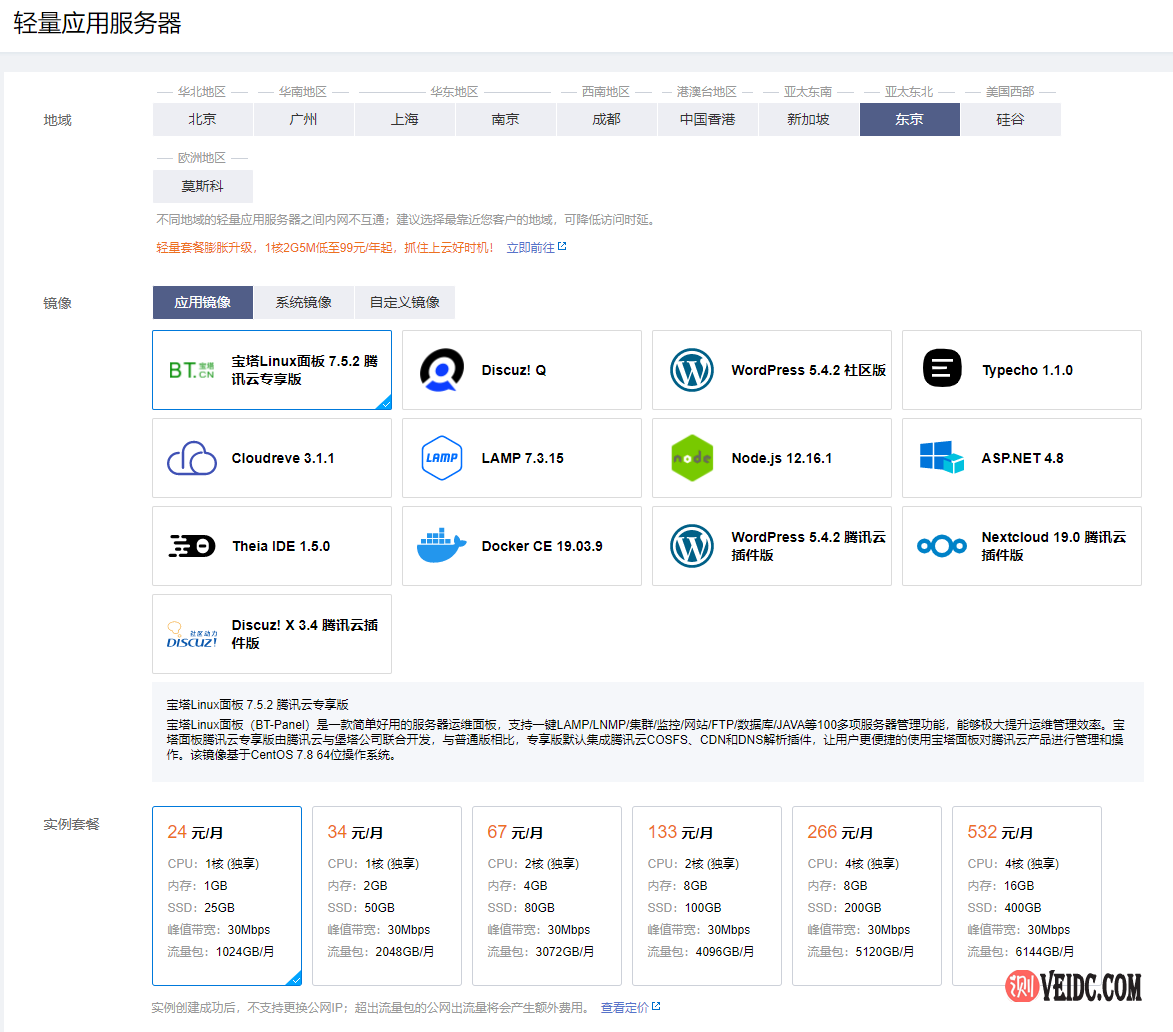
Task: Click the Docker whale icon
Action: 441,546
